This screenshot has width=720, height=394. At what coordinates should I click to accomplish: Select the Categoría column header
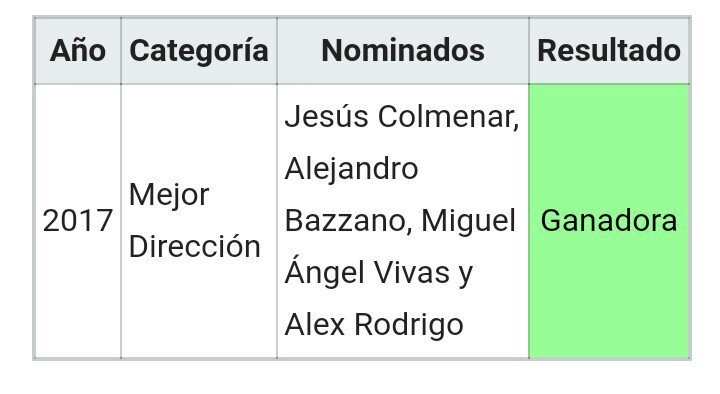coord(199,51)
